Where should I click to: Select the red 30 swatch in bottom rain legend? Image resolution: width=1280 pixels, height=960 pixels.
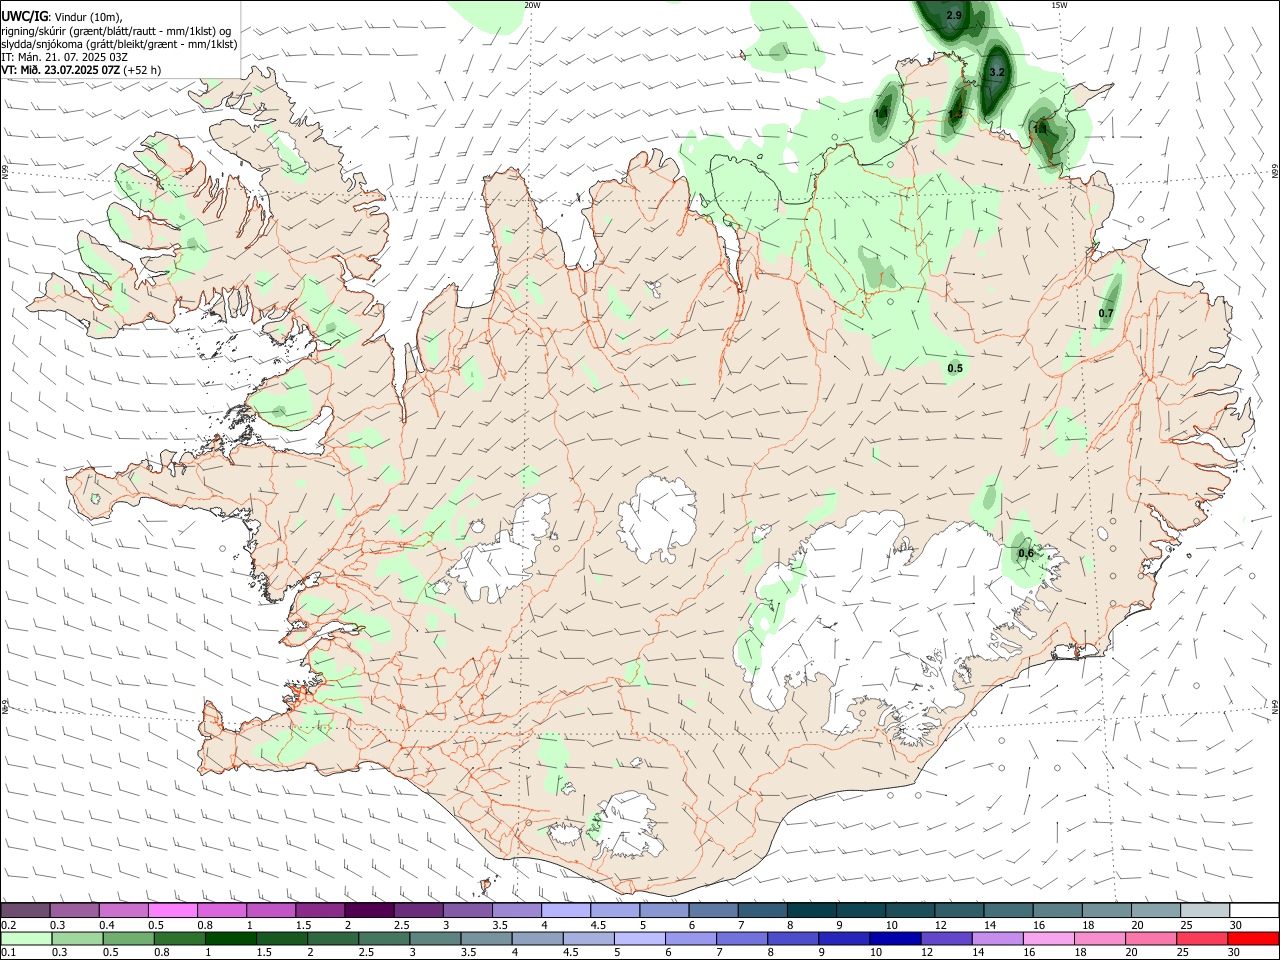(1254, 938)
